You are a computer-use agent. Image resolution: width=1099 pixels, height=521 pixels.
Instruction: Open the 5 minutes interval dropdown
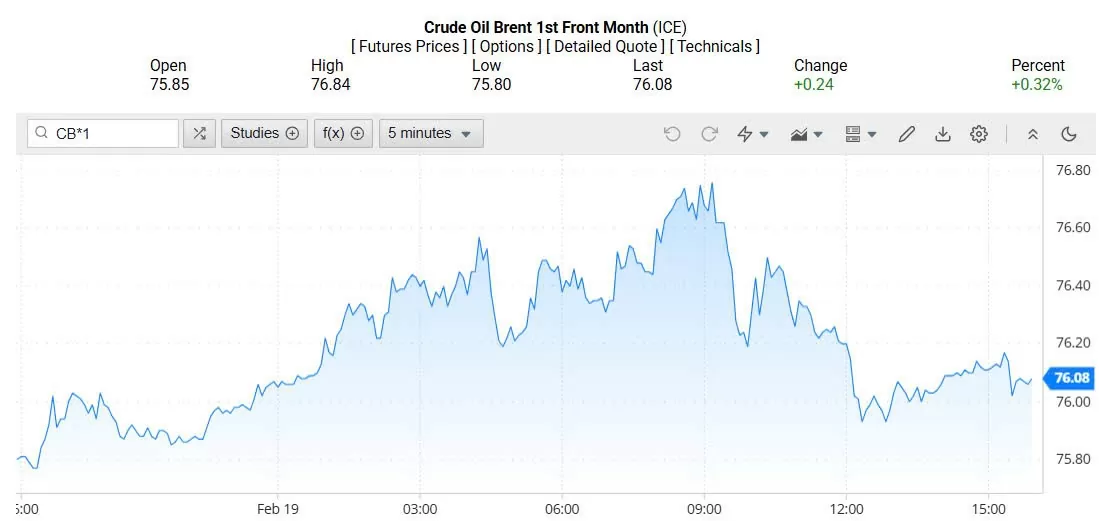(x=430, y=133)
